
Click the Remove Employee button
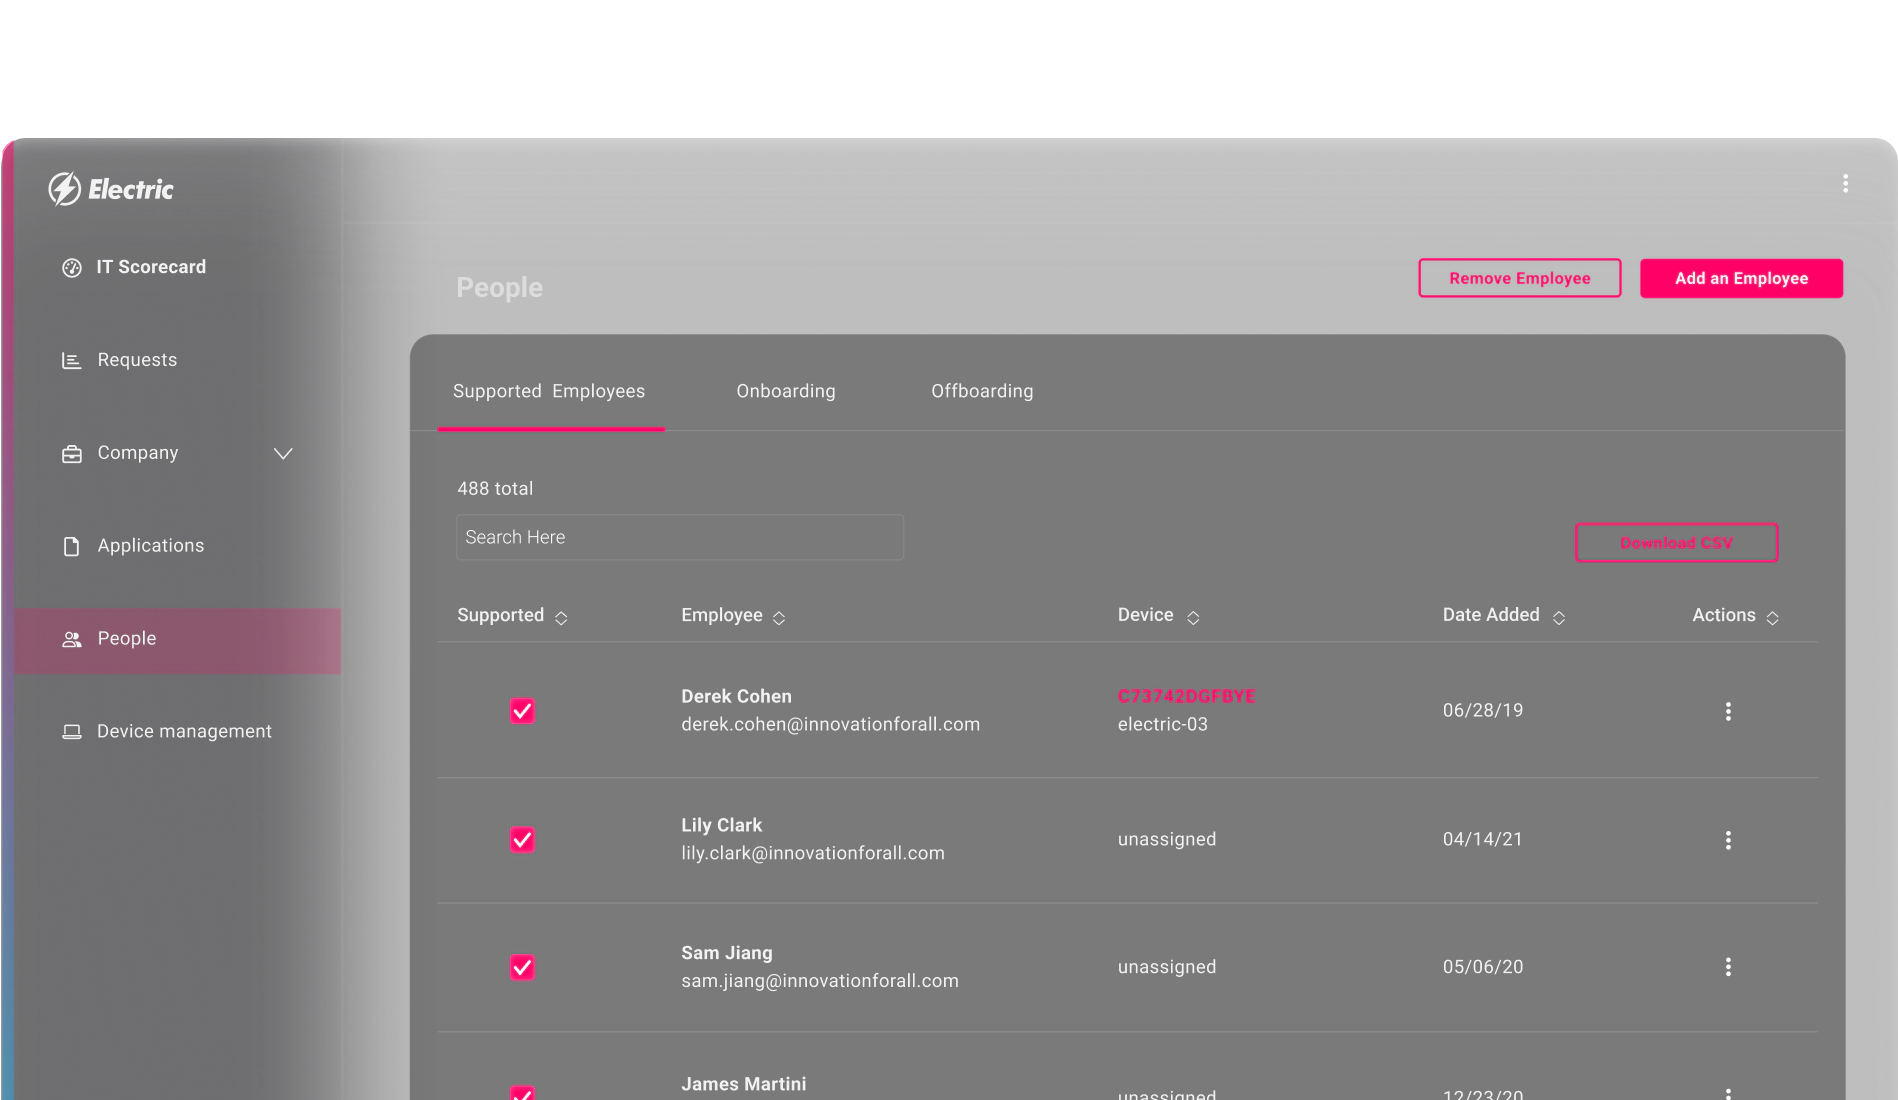pyautogui.click(x=1520, y=278)
